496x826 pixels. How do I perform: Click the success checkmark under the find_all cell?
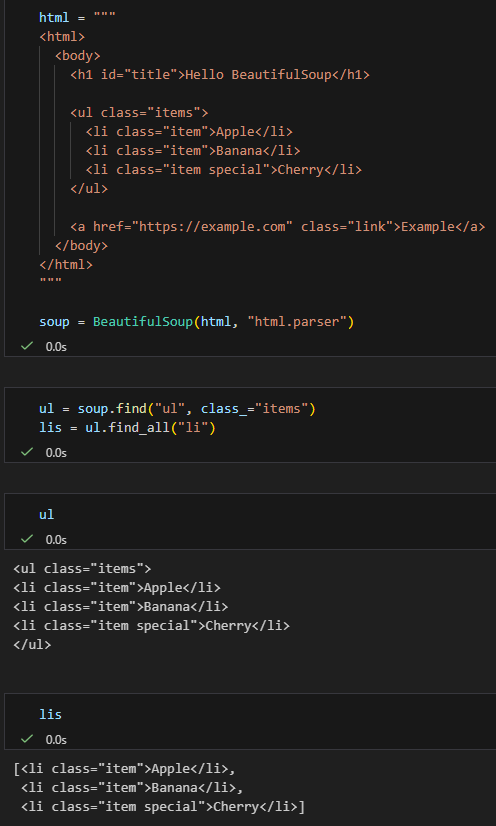(x=26, y=452)
